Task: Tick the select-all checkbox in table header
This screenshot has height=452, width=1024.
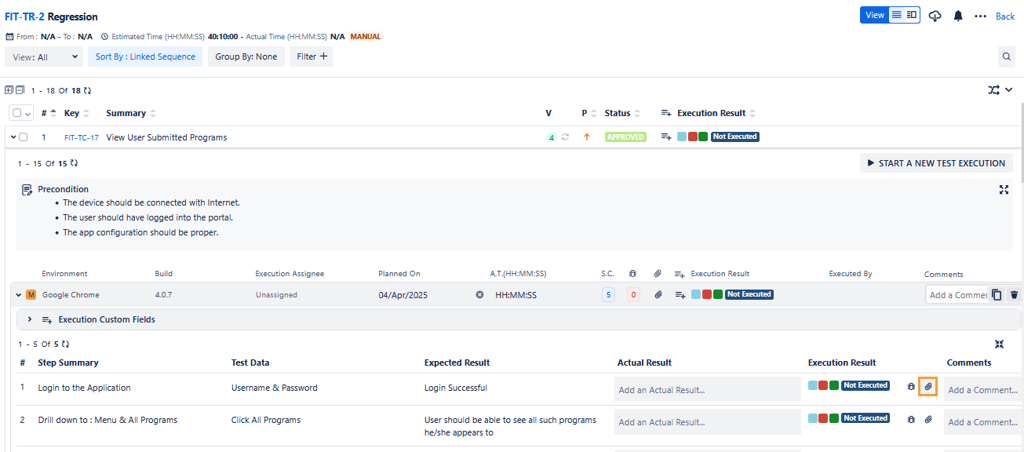Action: tap(17, 113)
